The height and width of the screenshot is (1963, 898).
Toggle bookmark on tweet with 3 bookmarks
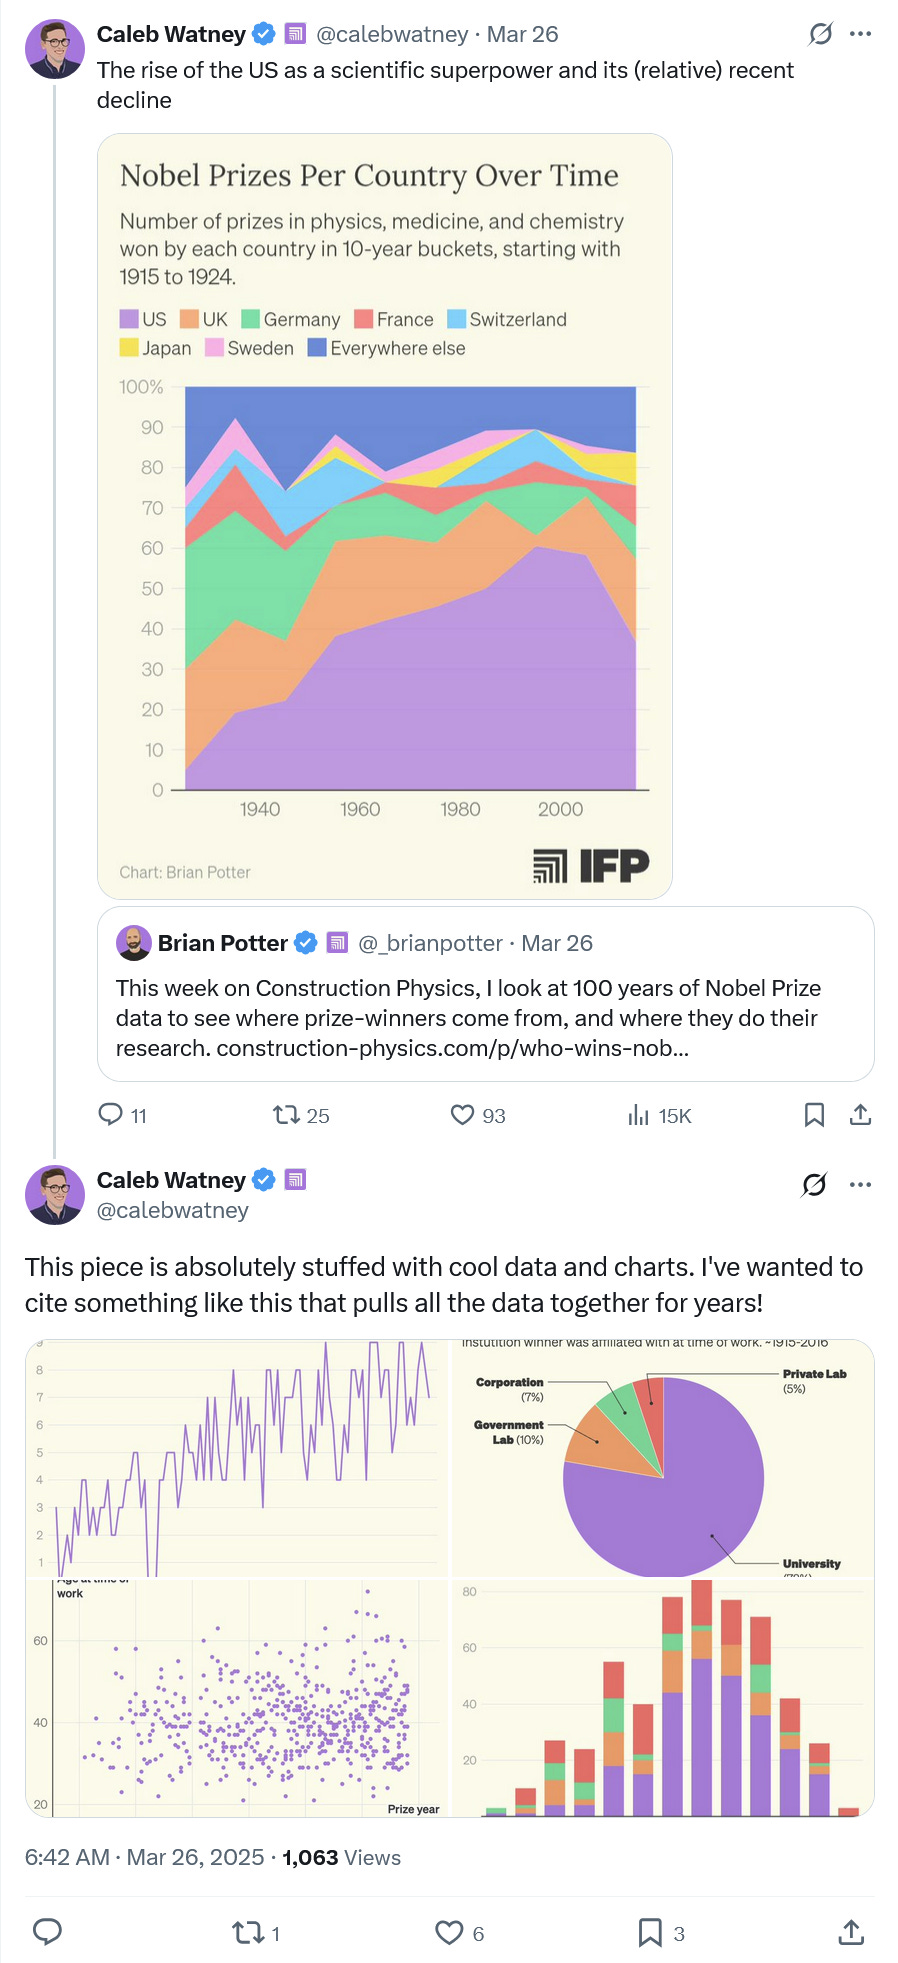[650, 1933]
